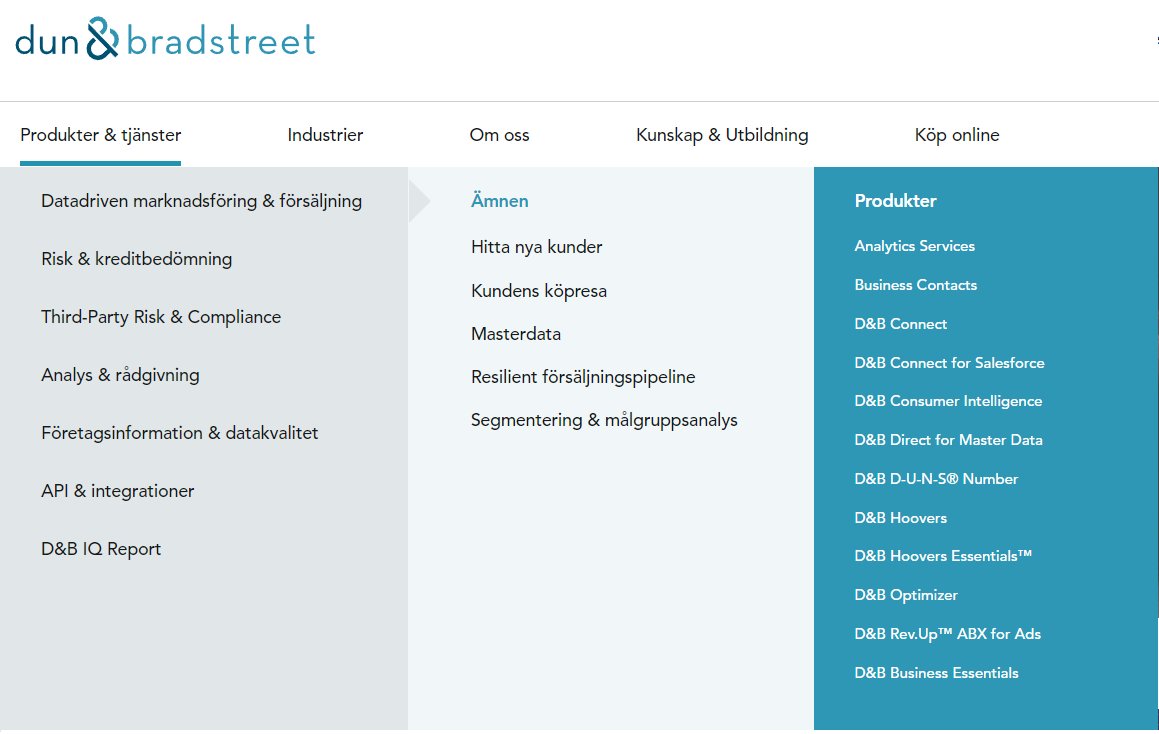Expand Third-Party Risk & Compliance category
This screenshot has width=1159, height=734.
pyautogui.click(x=161, y=317)
